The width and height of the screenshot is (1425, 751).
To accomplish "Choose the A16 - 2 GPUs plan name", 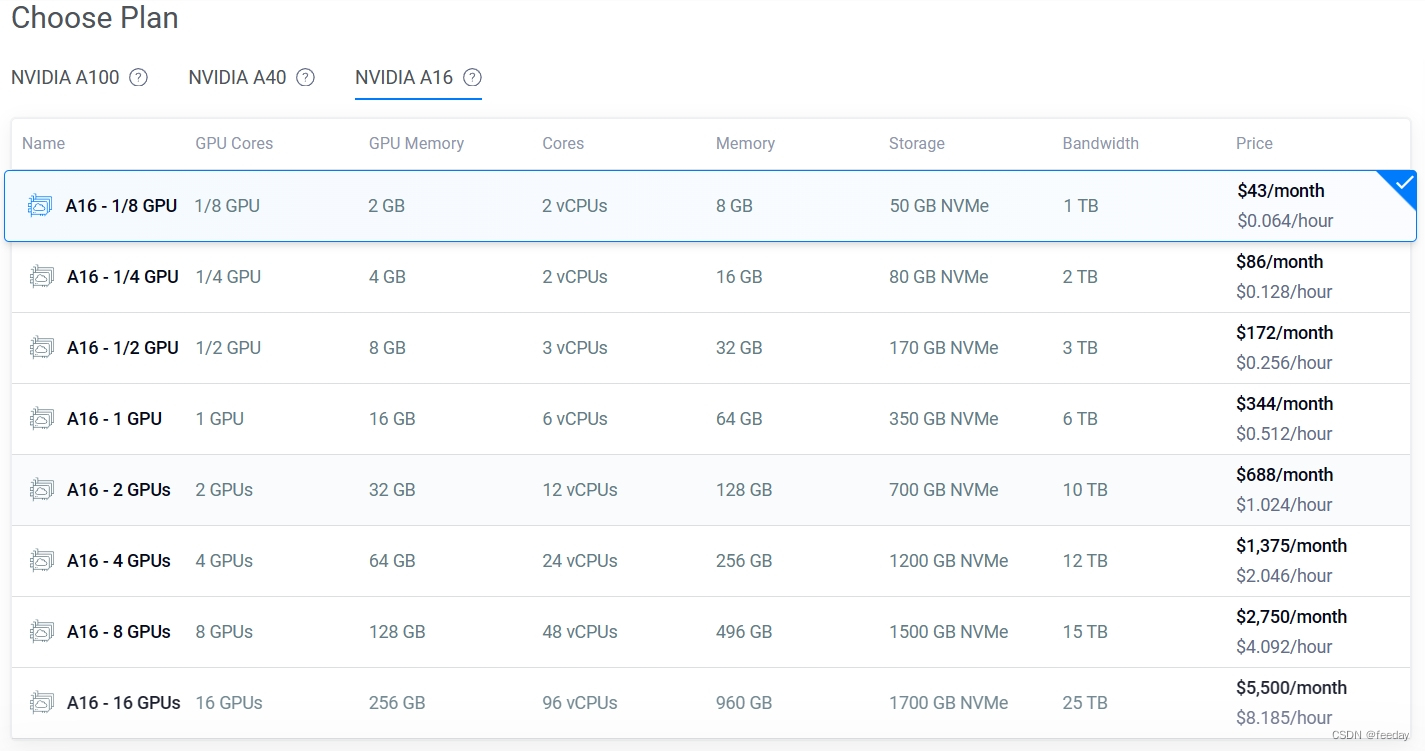I will [119, 490].
